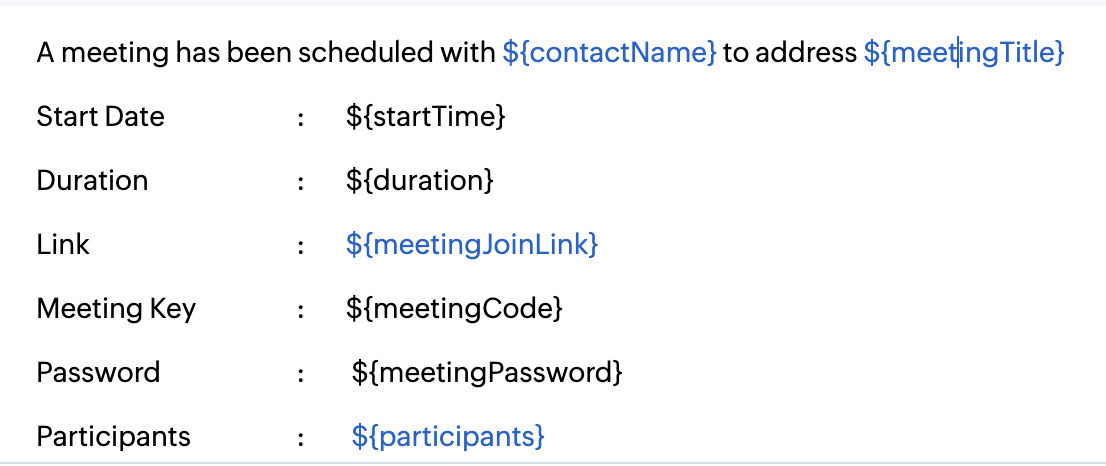The height and width of the screenshot is (466, 1106).
Task: Select the ${meetingJoinLink} placeholder
Action: pyautogui.click(x=472, y=245)
